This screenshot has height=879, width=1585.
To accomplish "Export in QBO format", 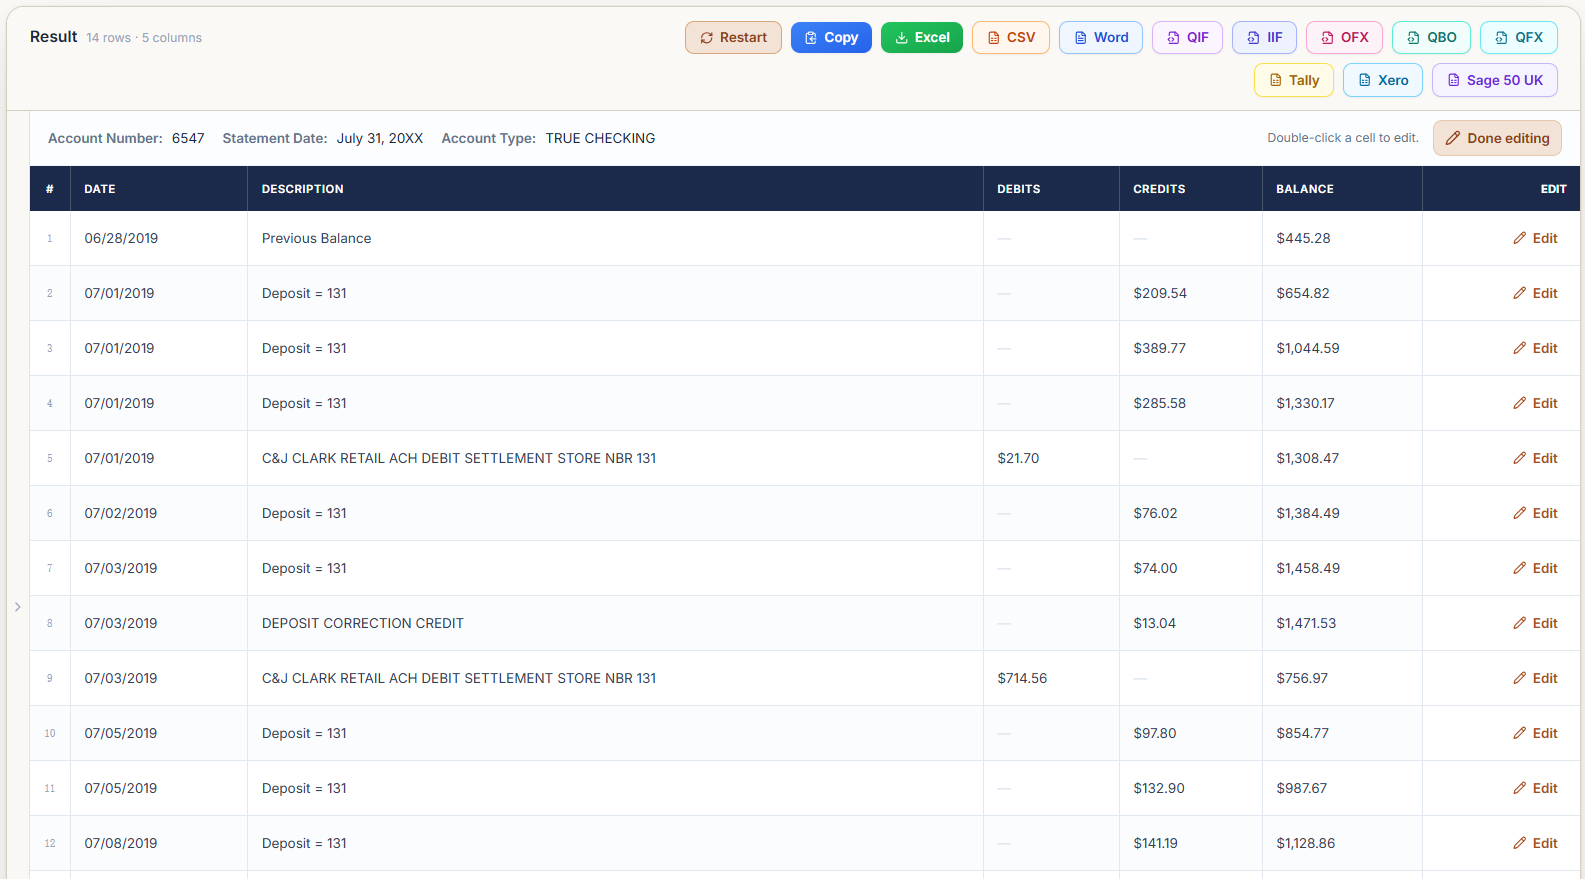I will point(1431,38).
